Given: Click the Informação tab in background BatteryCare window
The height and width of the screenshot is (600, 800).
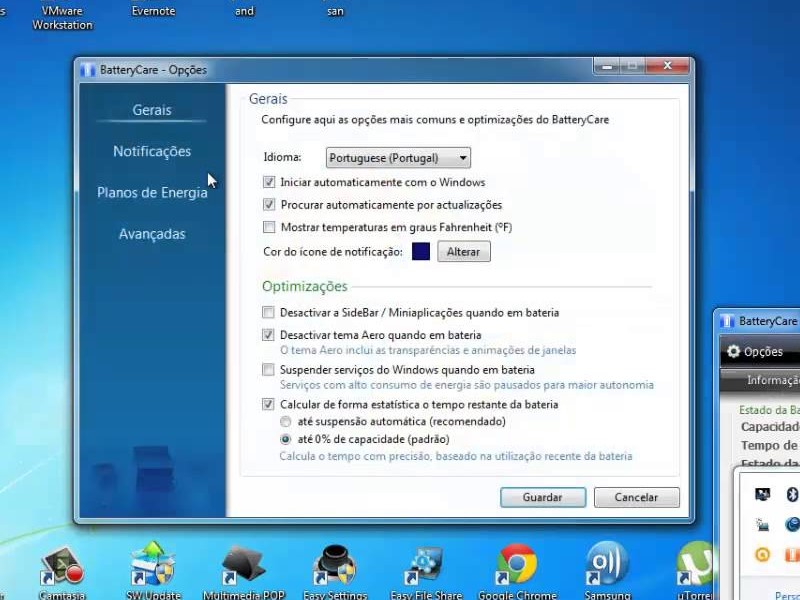Looking at the screenshot, I should 772,380.
